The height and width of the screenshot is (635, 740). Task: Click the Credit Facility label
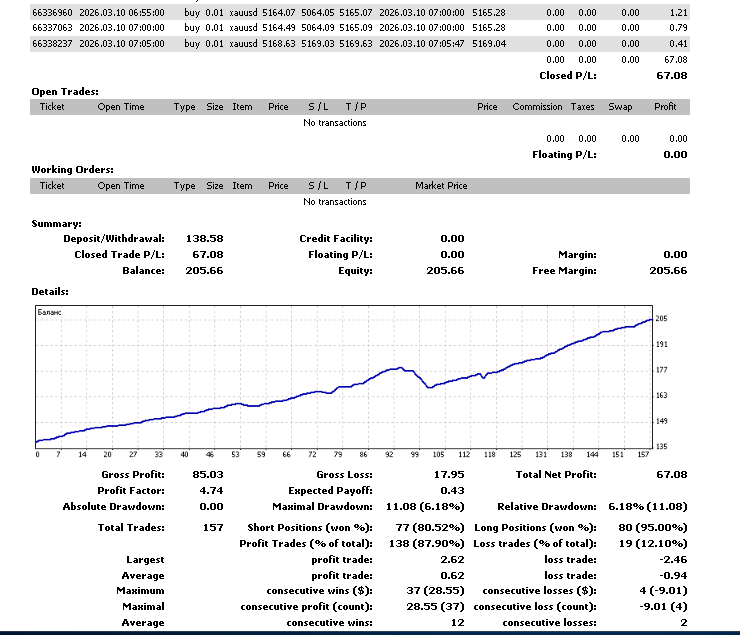[335, 239]
